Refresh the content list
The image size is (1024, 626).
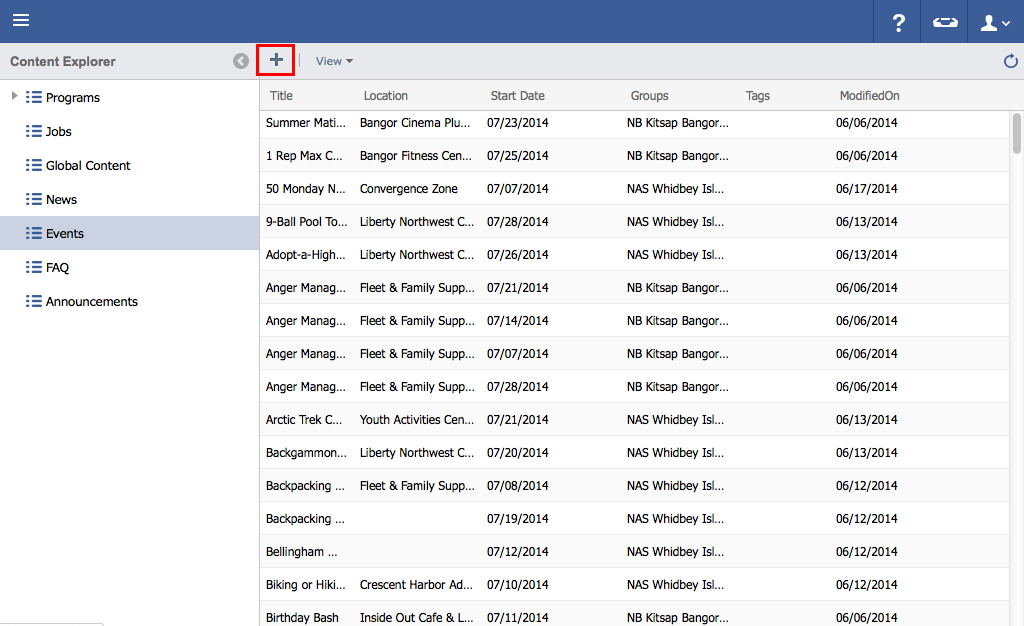[x=1010, y=62]
